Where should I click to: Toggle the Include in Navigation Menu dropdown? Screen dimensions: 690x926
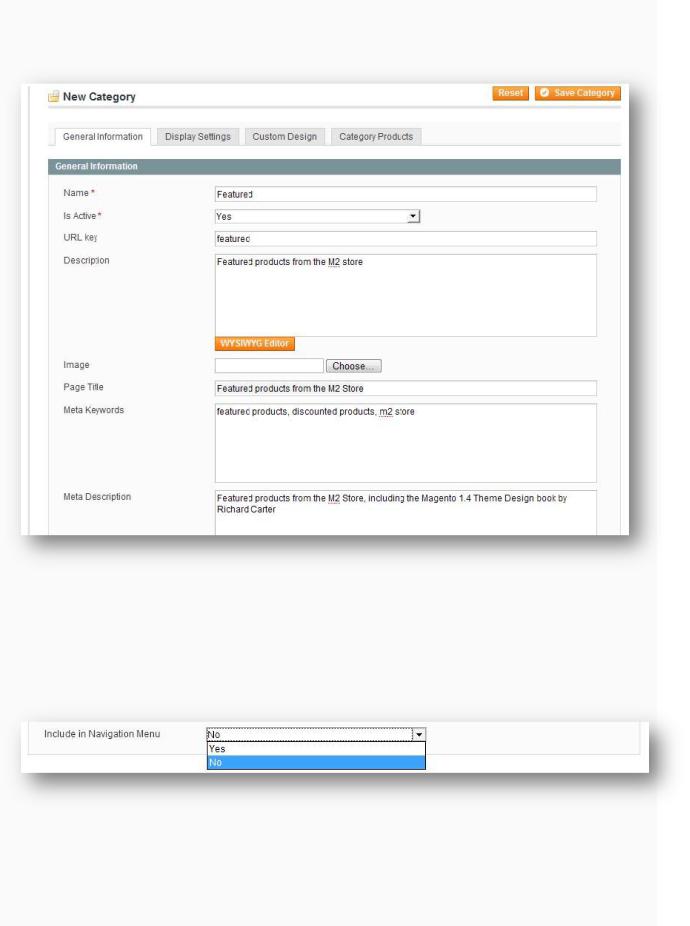point(316,735)
